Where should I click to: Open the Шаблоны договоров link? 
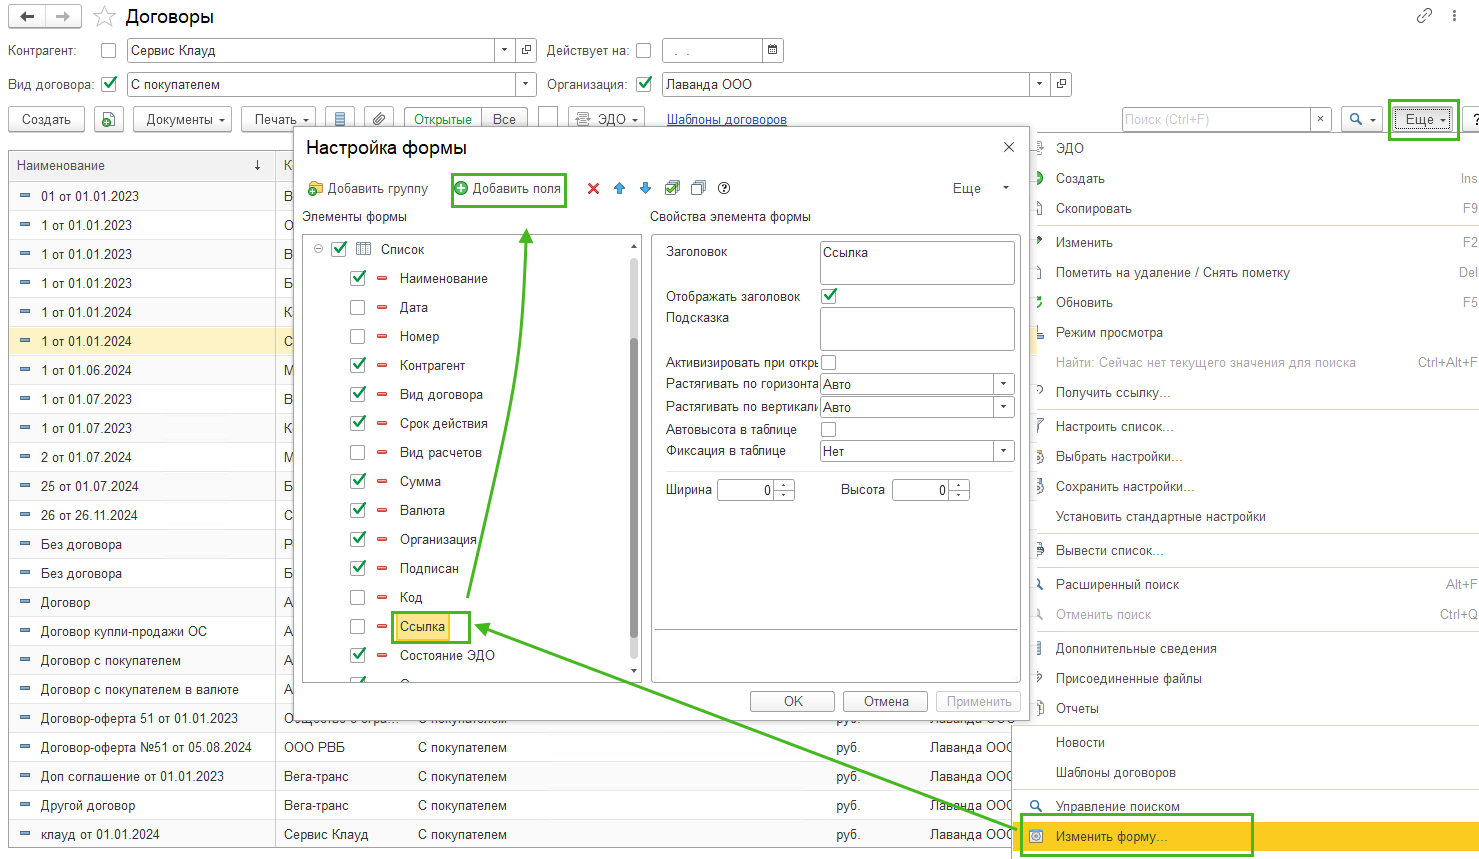coord(727,119)
